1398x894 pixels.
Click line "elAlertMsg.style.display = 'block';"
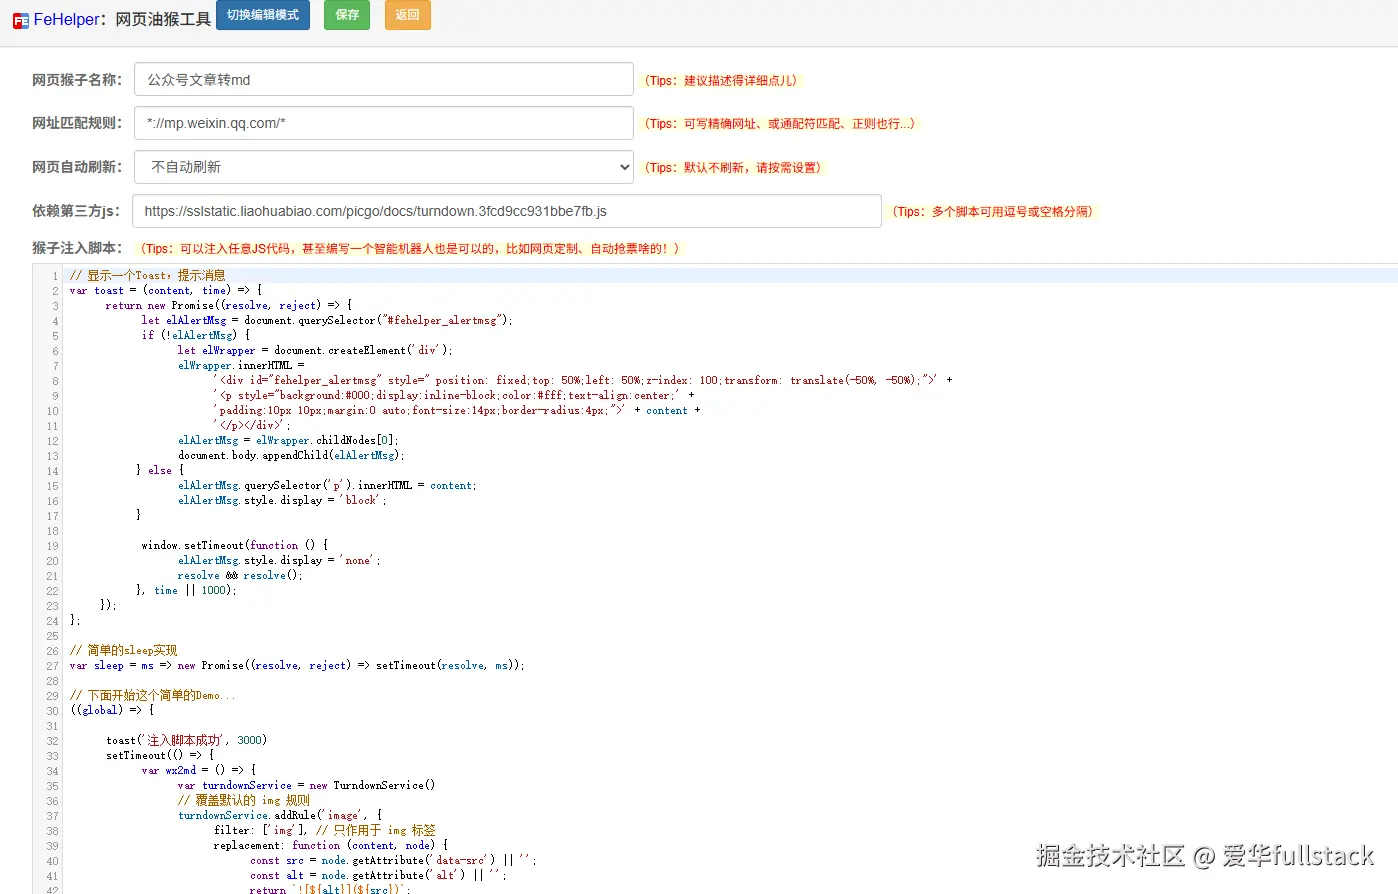tap(282, 500)
